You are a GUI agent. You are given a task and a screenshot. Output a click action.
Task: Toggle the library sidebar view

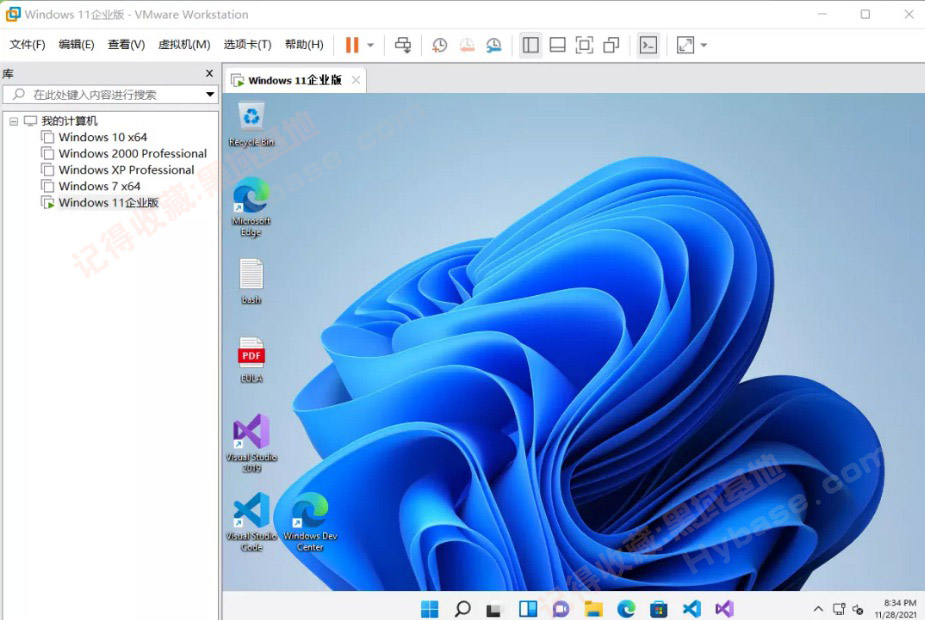[x=530, y=45]
